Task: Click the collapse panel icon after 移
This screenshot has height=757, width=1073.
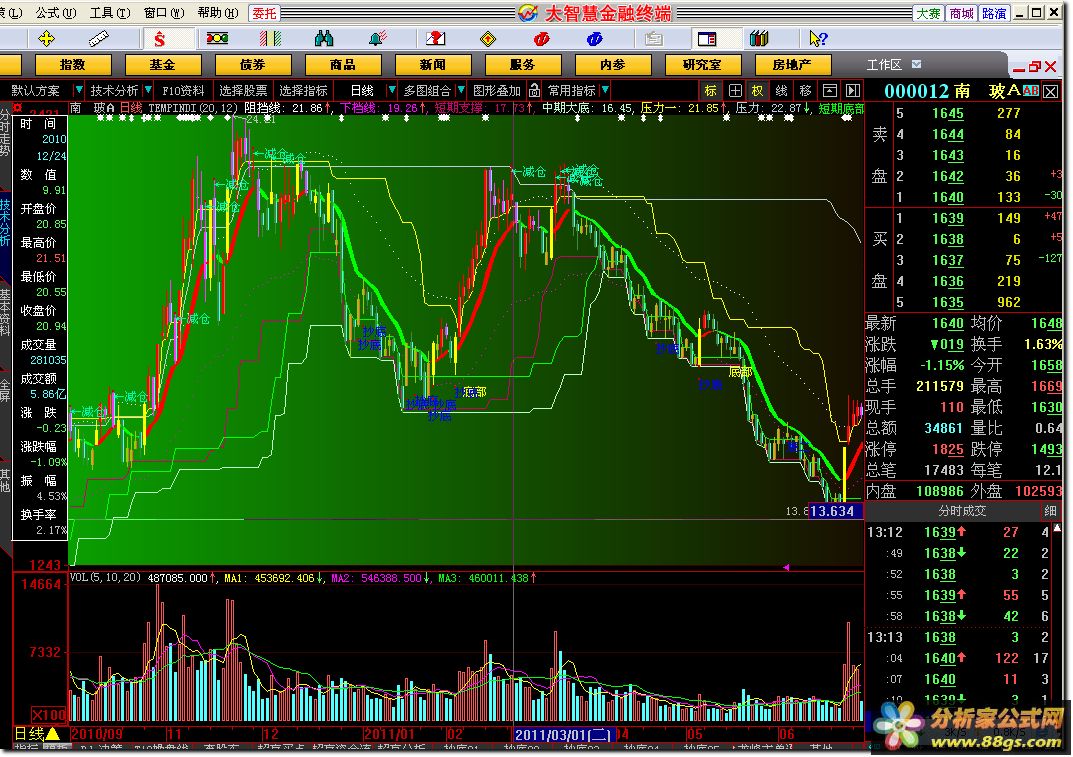Action: coord(829,90)
